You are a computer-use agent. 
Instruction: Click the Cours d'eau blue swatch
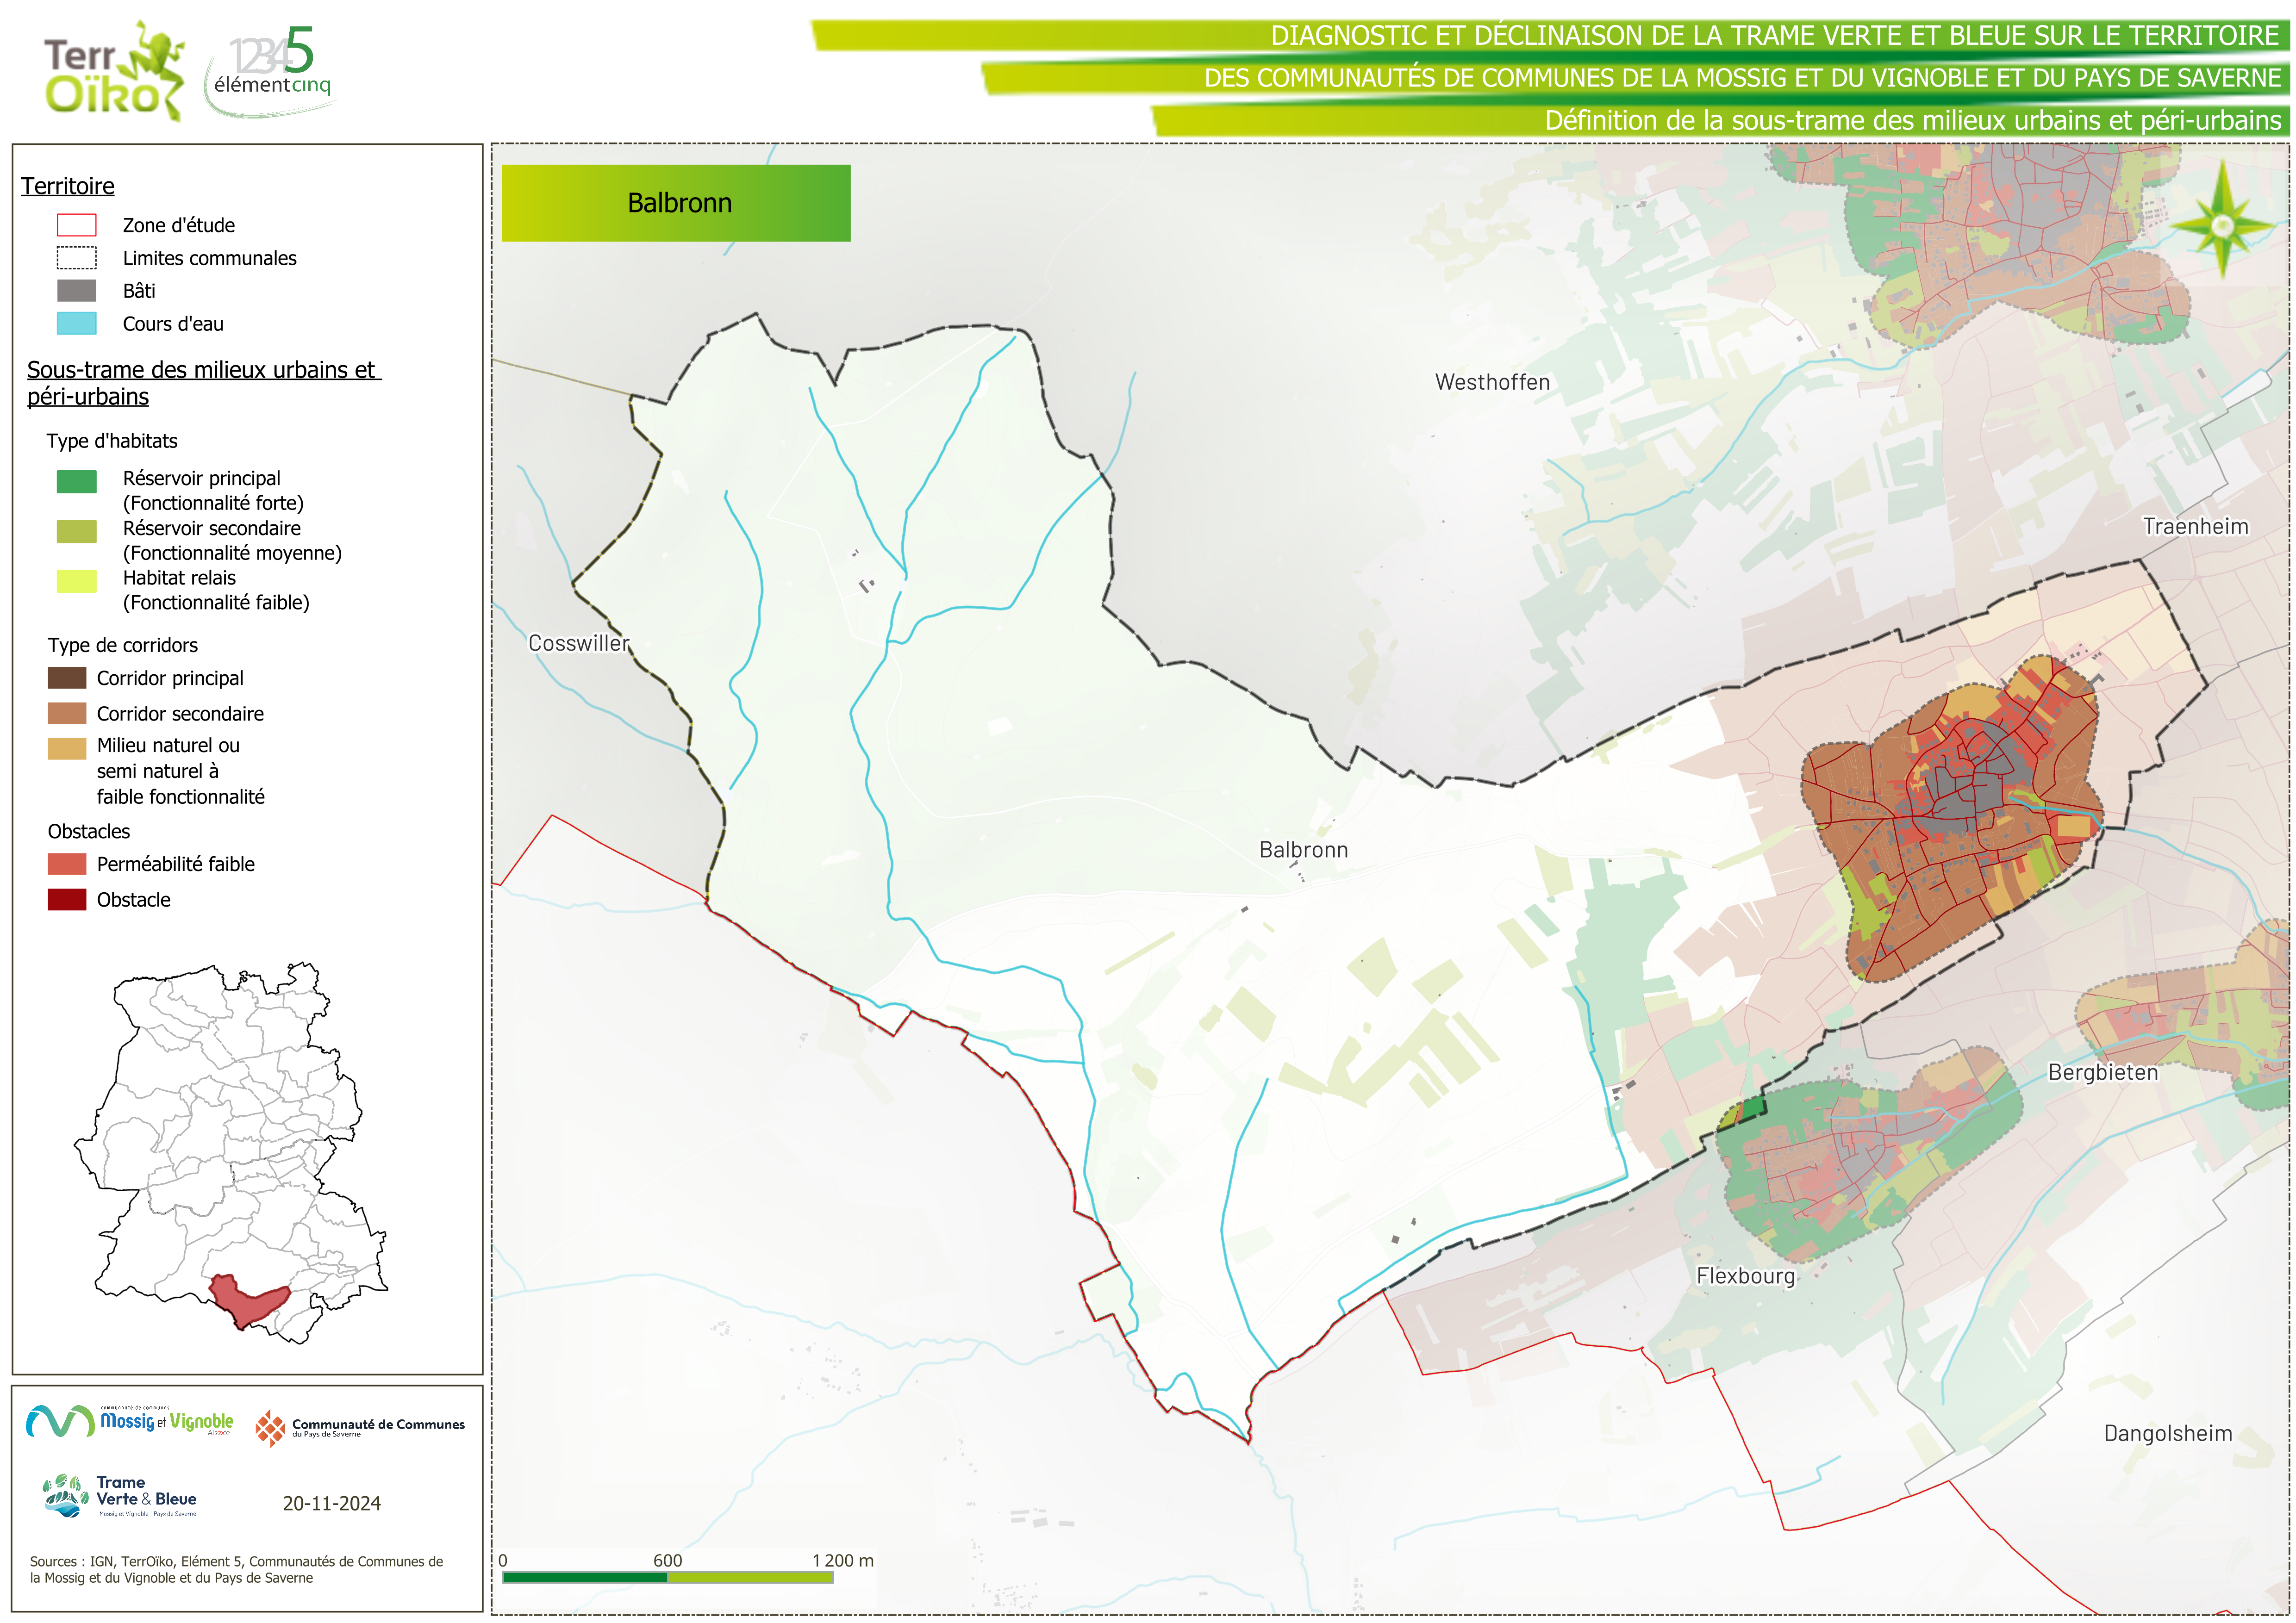[x=76, y=324]
